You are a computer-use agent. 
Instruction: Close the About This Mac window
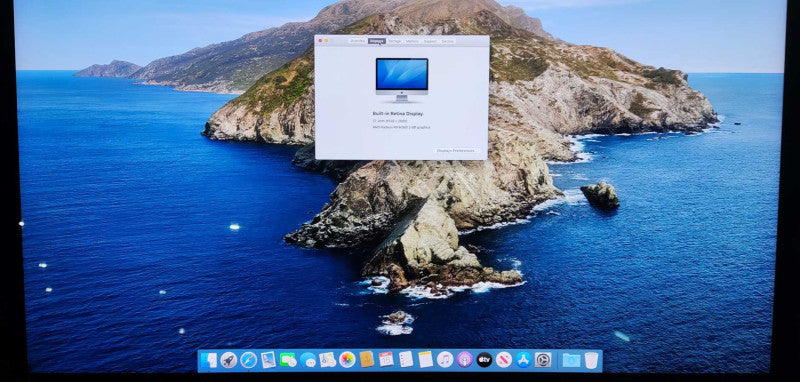(x=320, y=41)
